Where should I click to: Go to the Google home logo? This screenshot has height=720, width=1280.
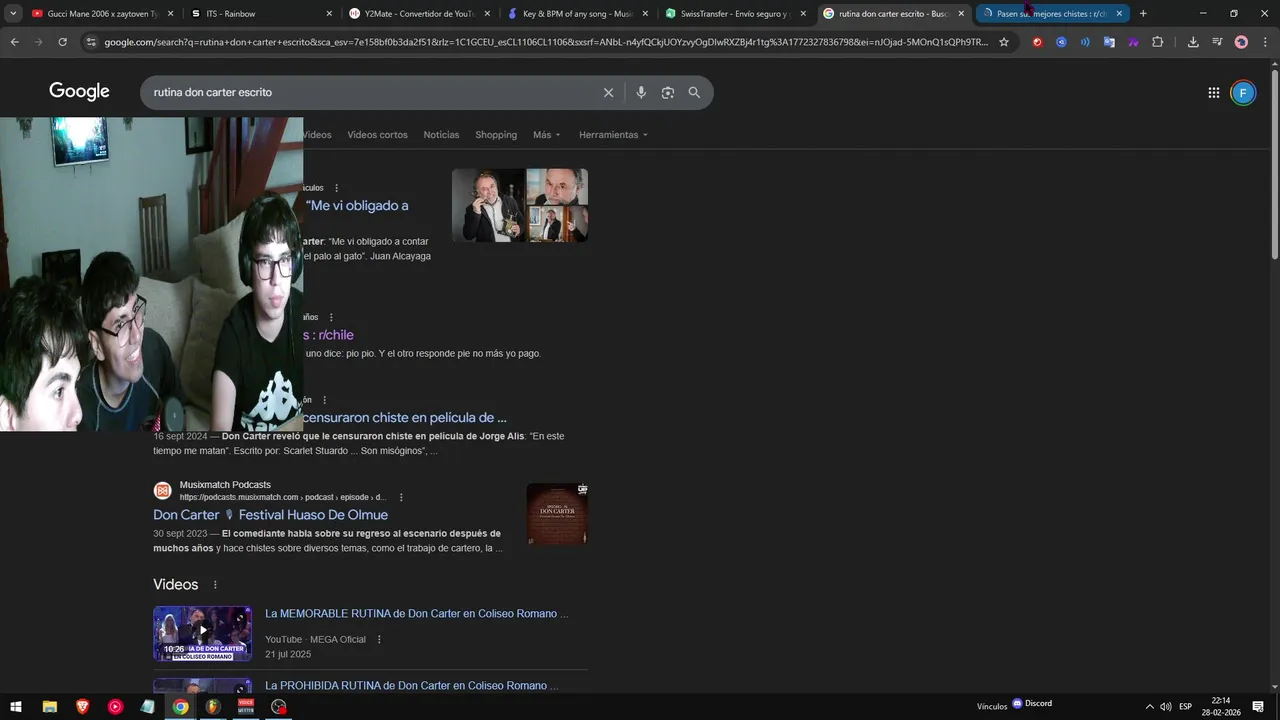click(79, 92)
